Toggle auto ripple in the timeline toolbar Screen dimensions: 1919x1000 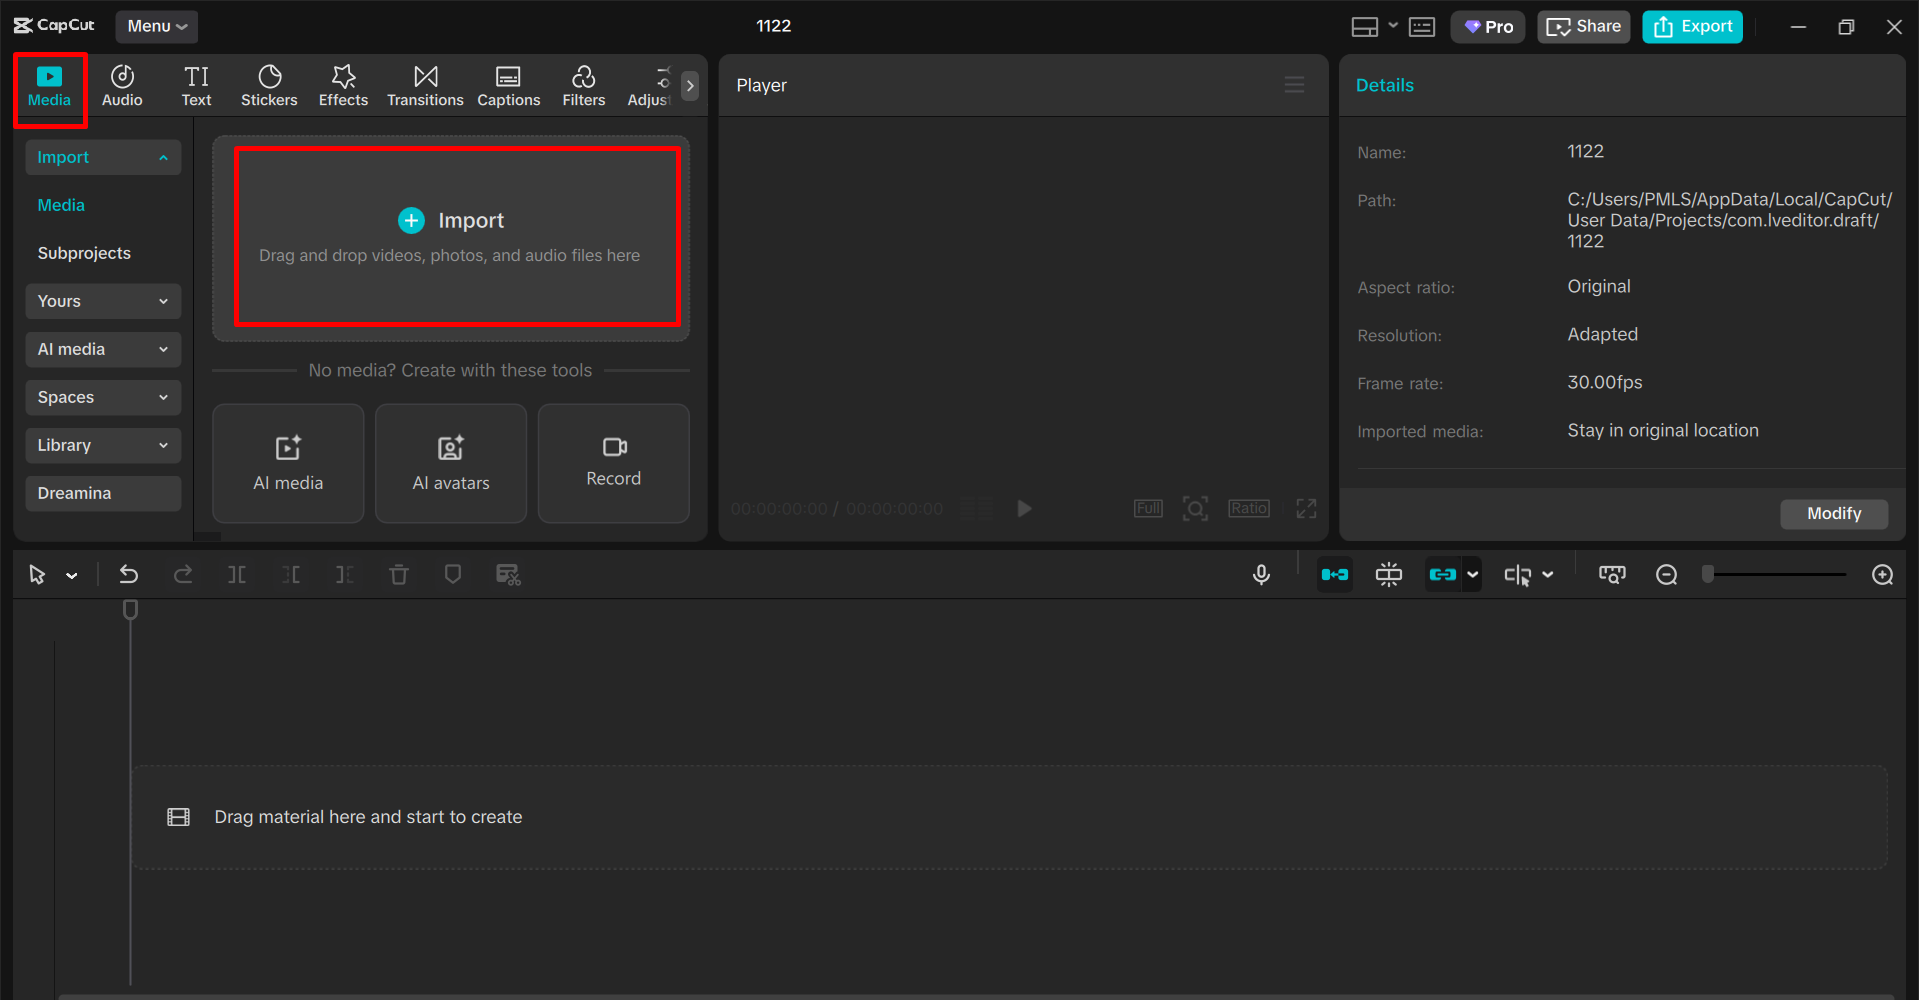(1335, 574)
